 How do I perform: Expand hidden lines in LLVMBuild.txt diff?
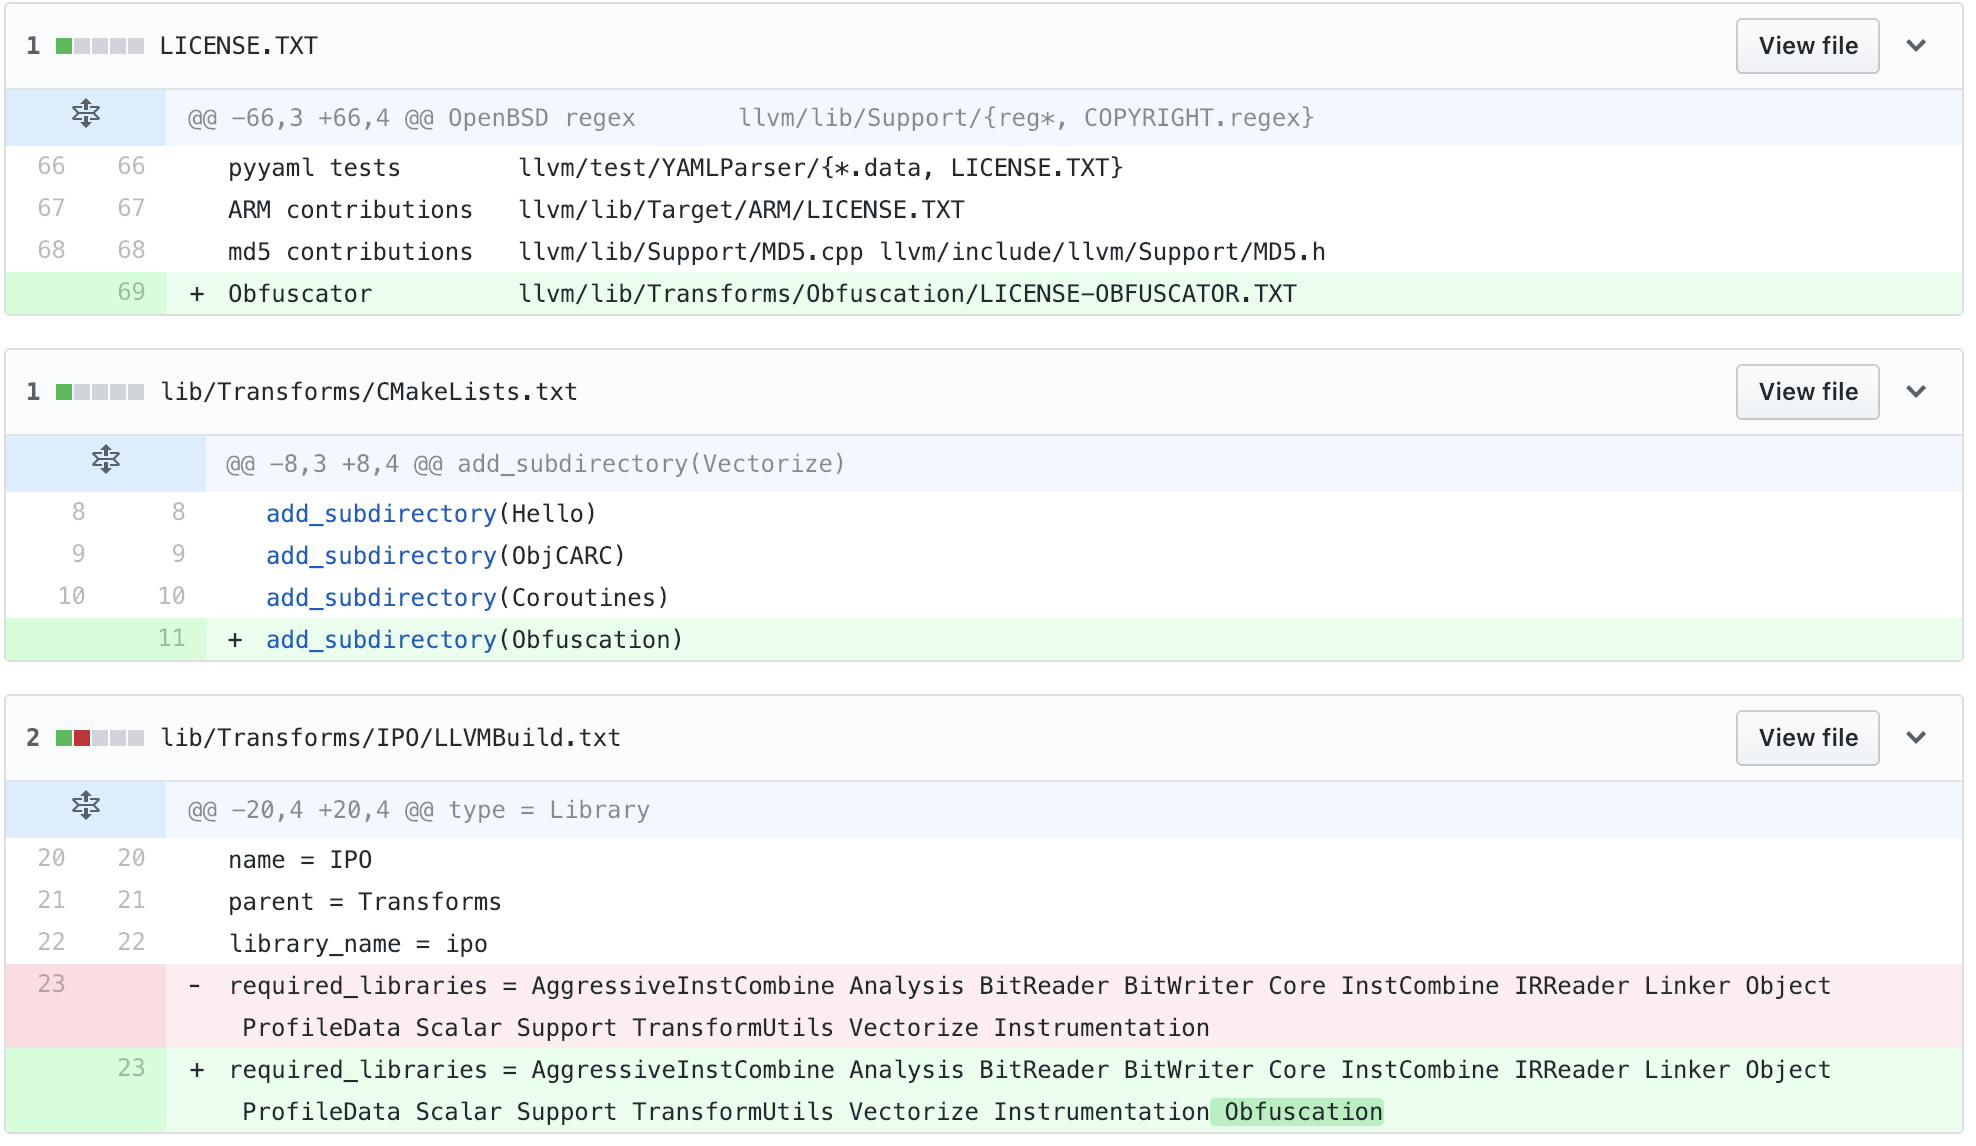point(86,806)
